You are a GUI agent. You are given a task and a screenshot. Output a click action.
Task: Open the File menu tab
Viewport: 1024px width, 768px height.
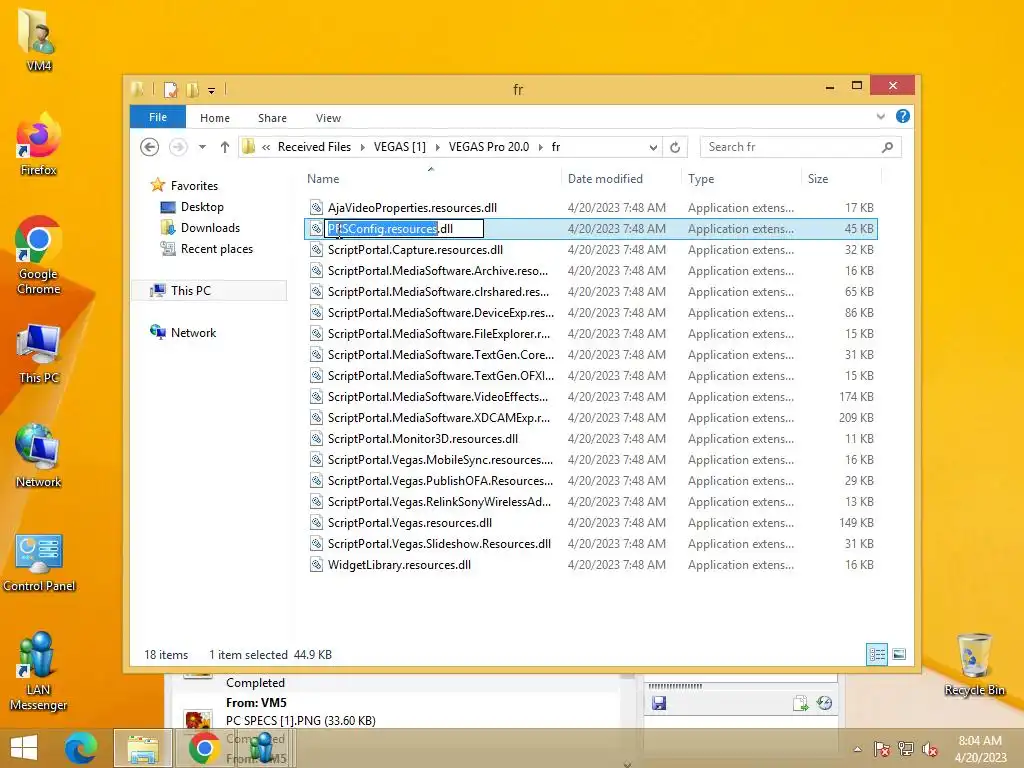click(x=158, y=117)
